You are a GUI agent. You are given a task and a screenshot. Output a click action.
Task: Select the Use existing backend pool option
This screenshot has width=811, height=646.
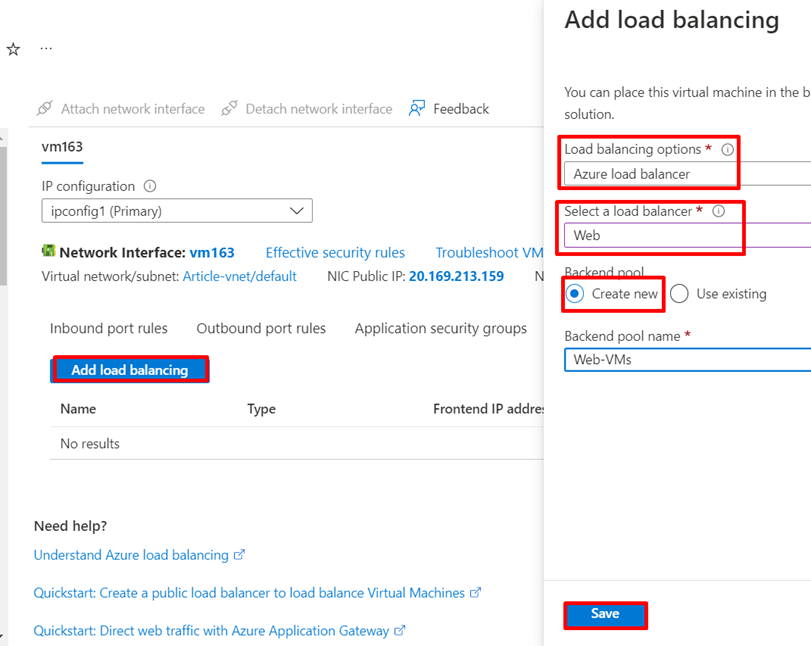679,294
